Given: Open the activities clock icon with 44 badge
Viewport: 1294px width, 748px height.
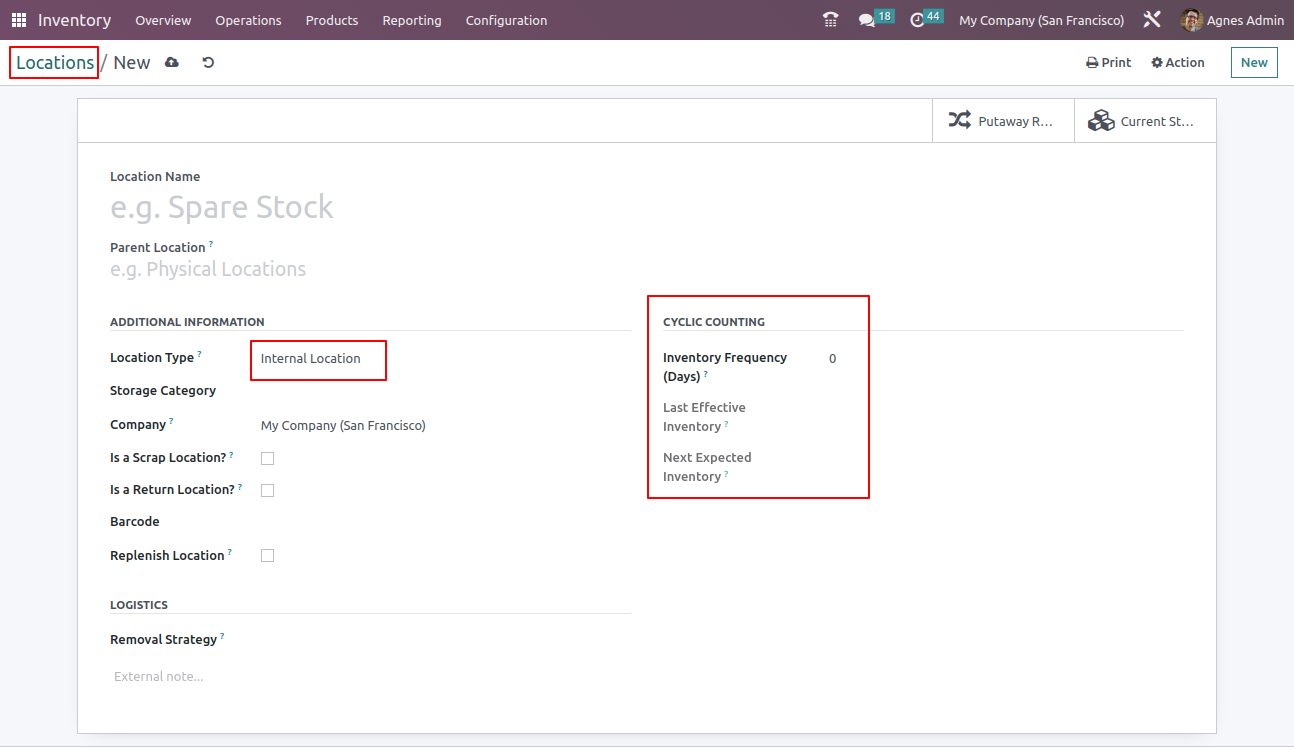Looking at the screenshot, I should point(917,20).
